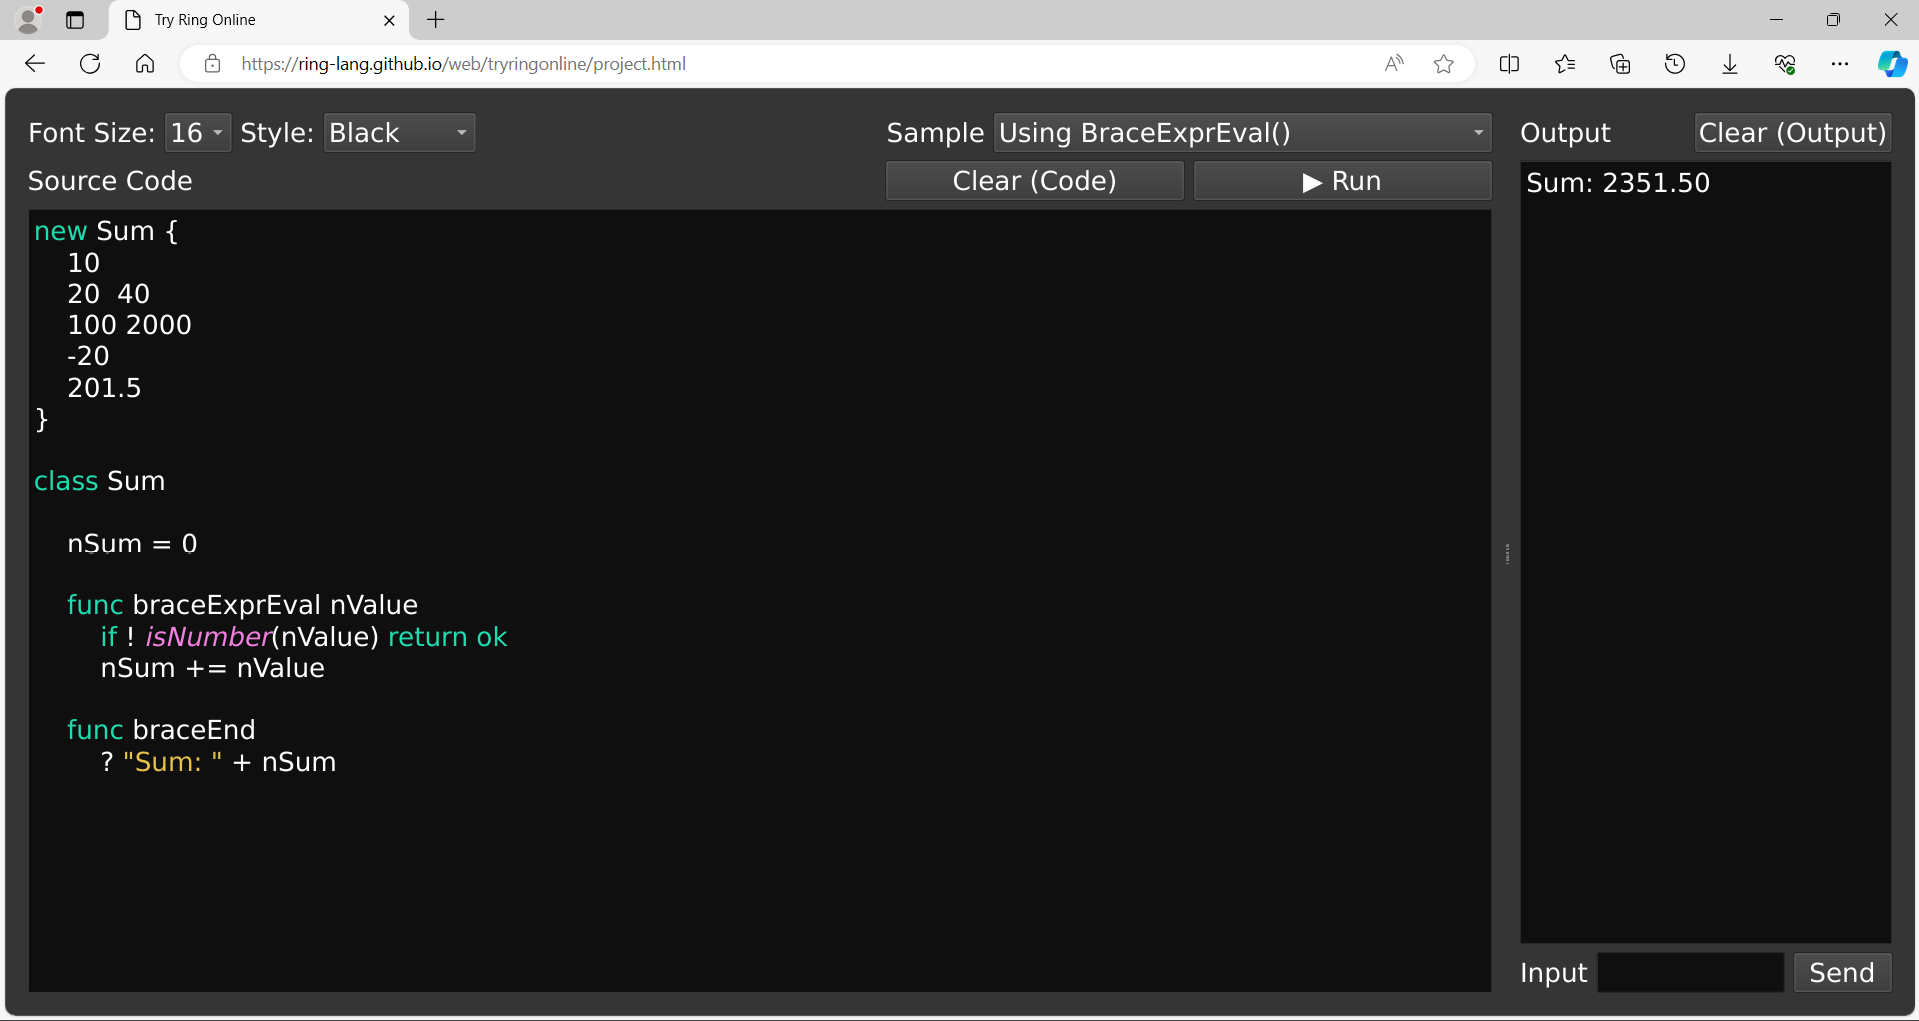Add page to favorites star icon

click(x=1443, y=64)
